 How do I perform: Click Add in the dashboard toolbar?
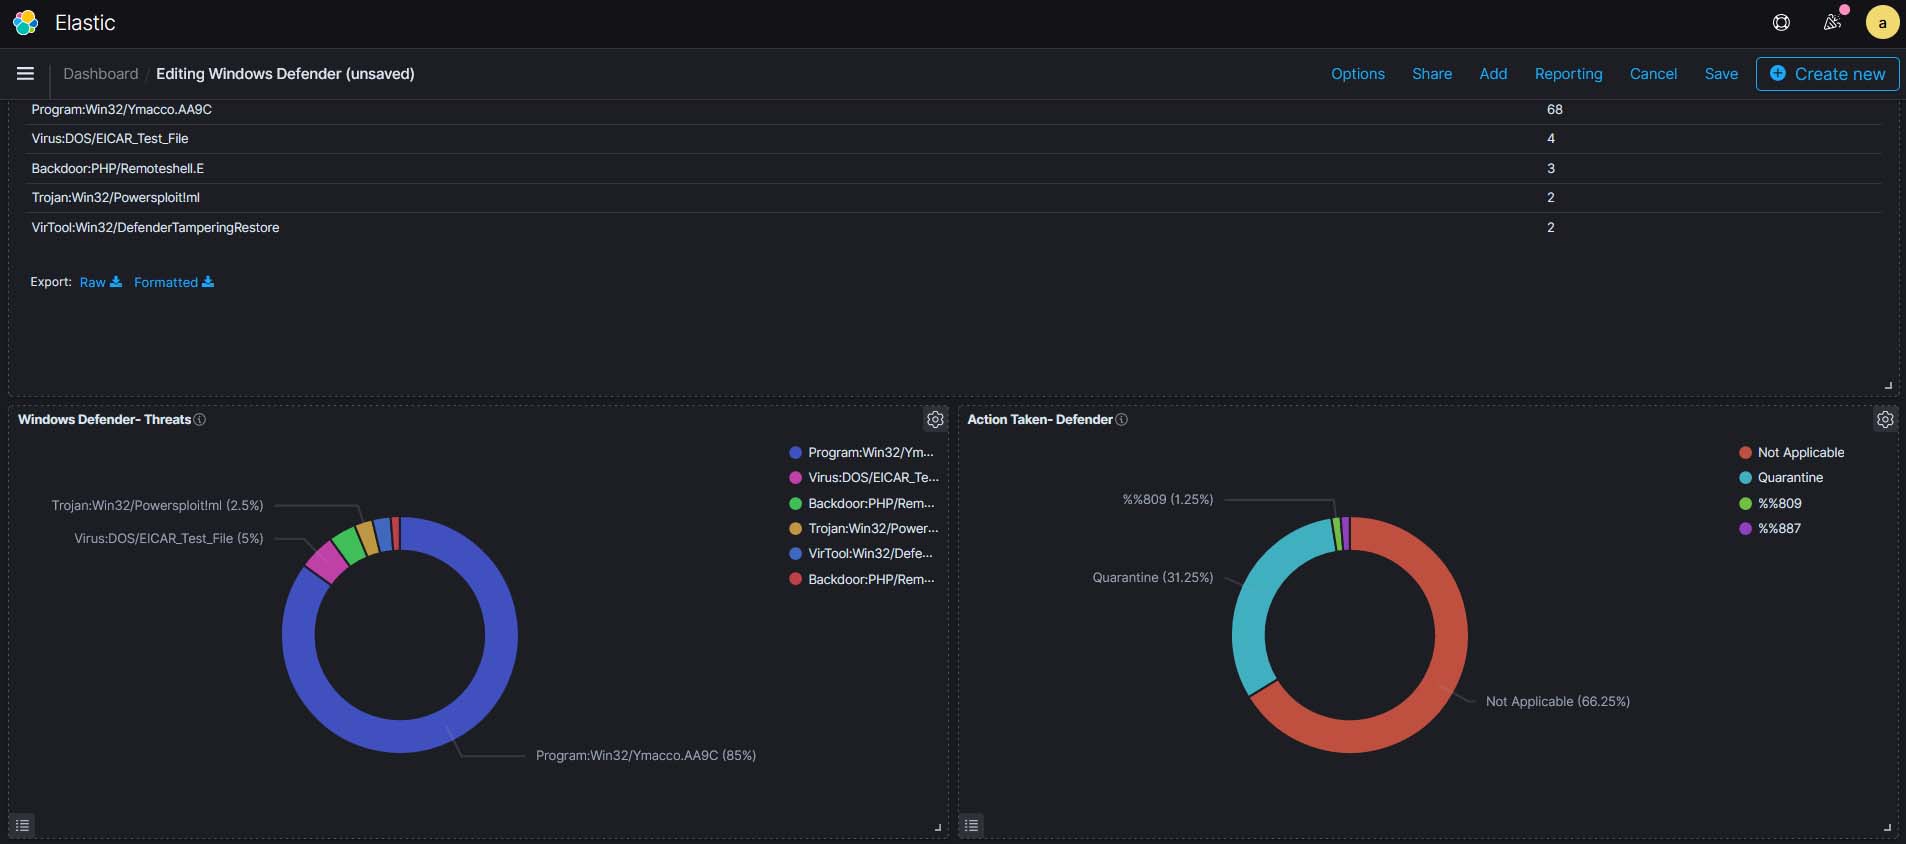1493,74
